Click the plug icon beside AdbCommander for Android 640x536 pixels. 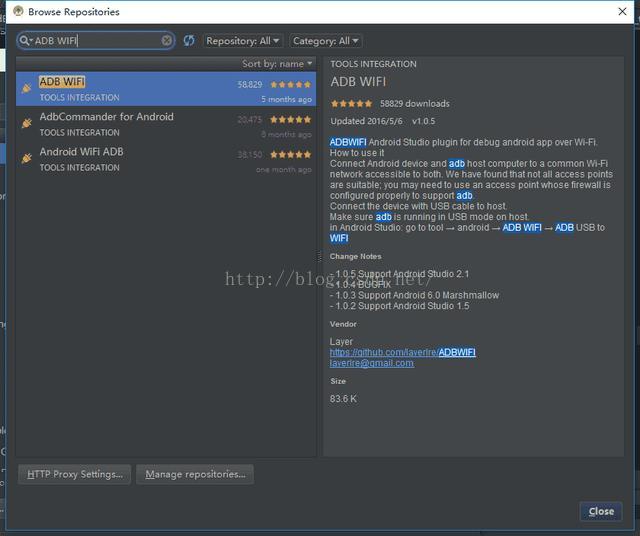[27, 123]
